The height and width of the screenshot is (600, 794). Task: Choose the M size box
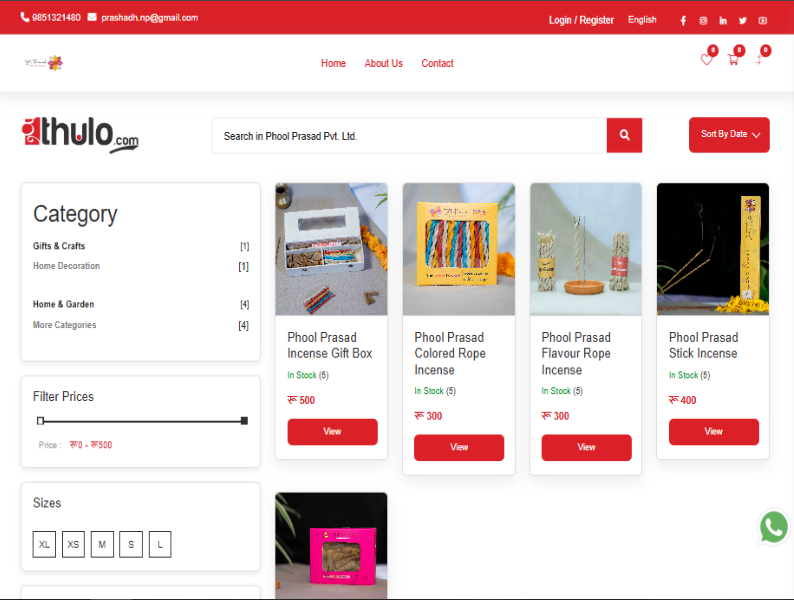(x=102, y=545)
